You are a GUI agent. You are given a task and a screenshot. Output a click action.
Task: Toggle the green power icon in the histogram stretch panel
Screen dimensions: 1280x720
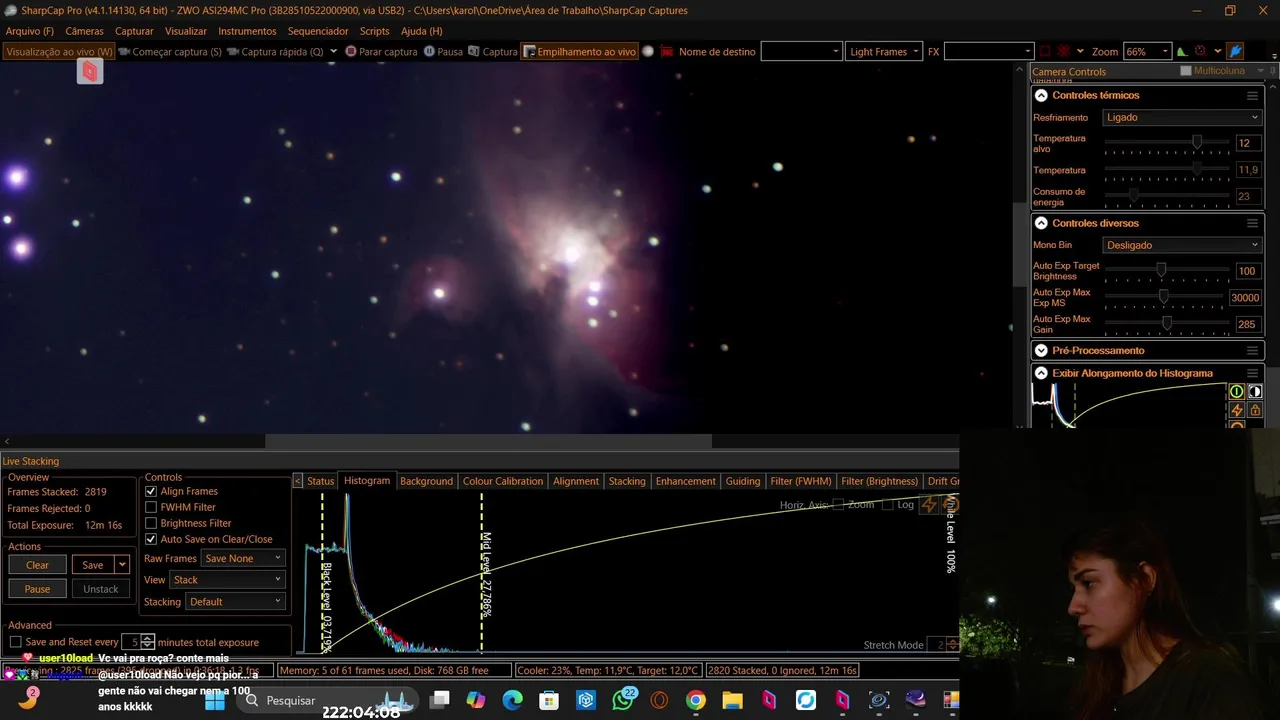pos(1236,391)
